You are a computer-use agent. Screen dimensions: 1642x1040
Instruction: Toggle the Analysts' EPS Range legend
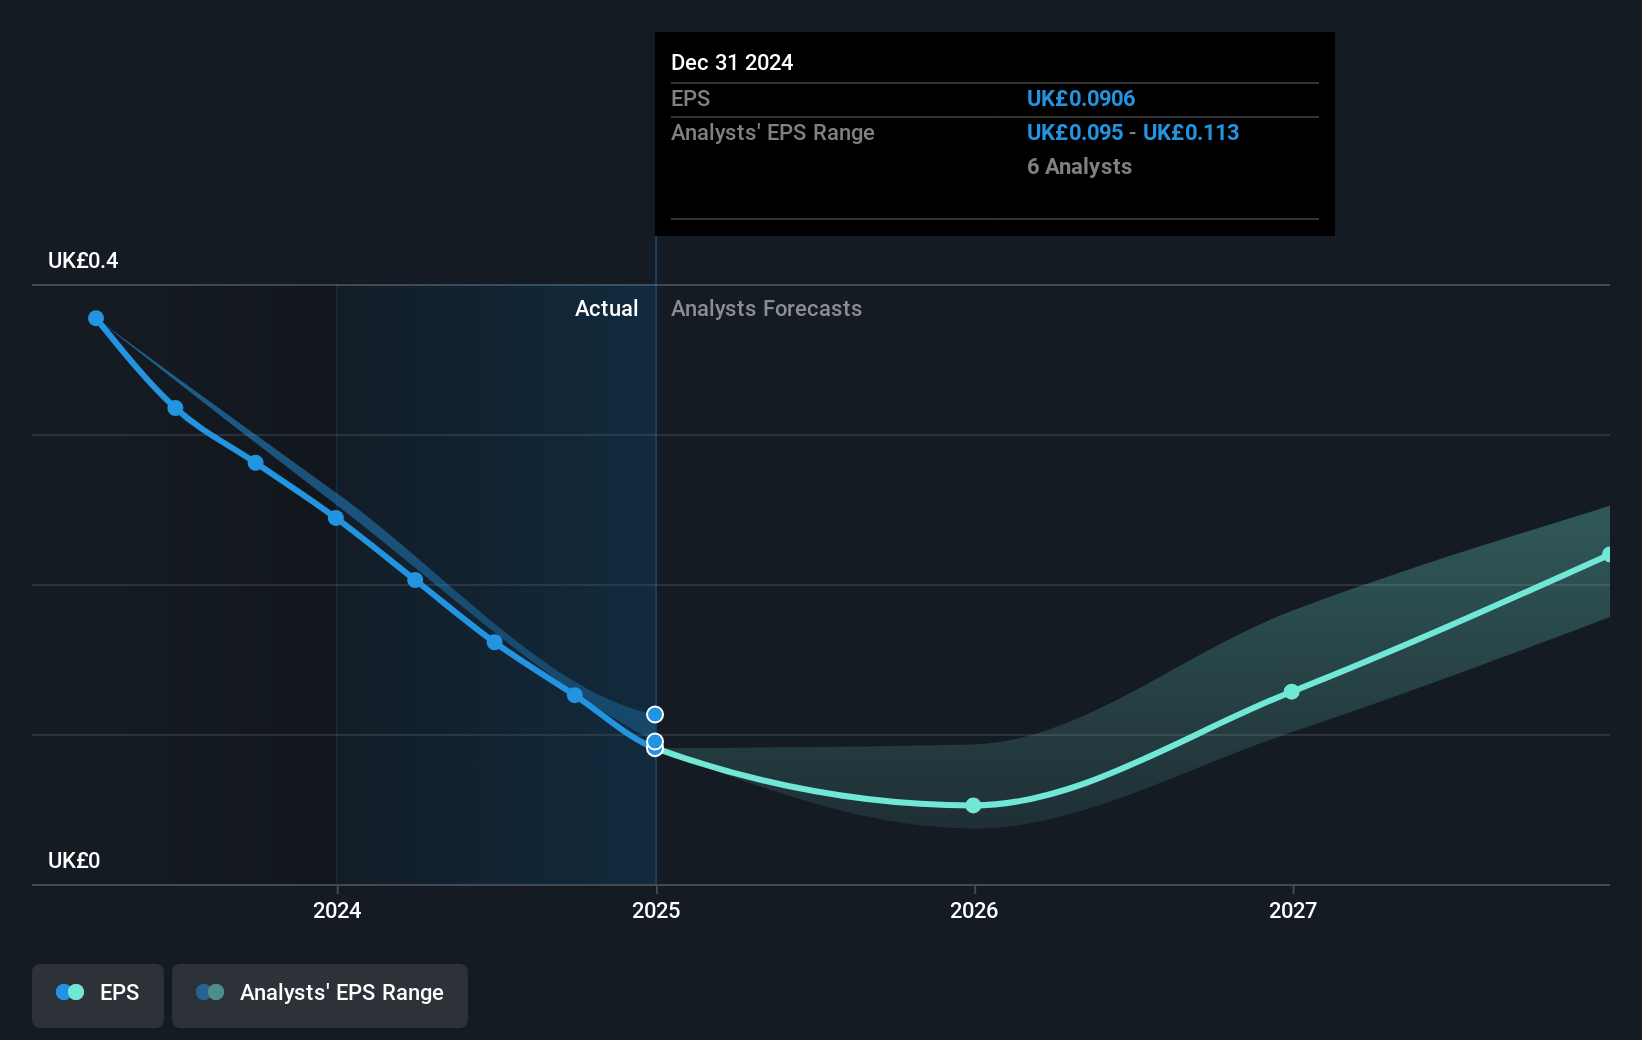[320, 994]
